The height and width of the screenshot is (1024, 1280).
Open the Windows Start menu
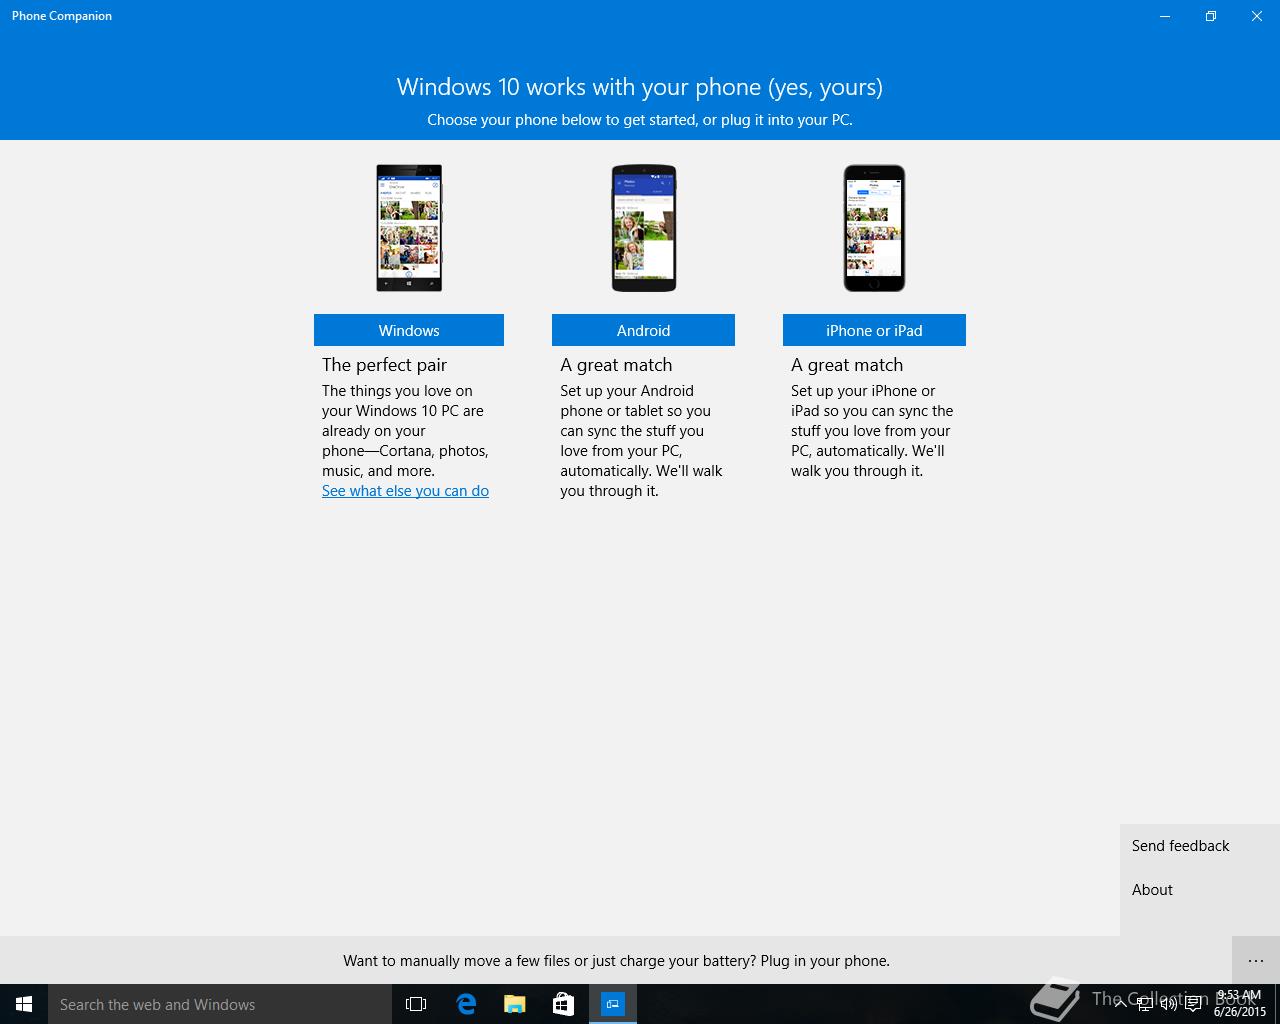coord(24,1004)
